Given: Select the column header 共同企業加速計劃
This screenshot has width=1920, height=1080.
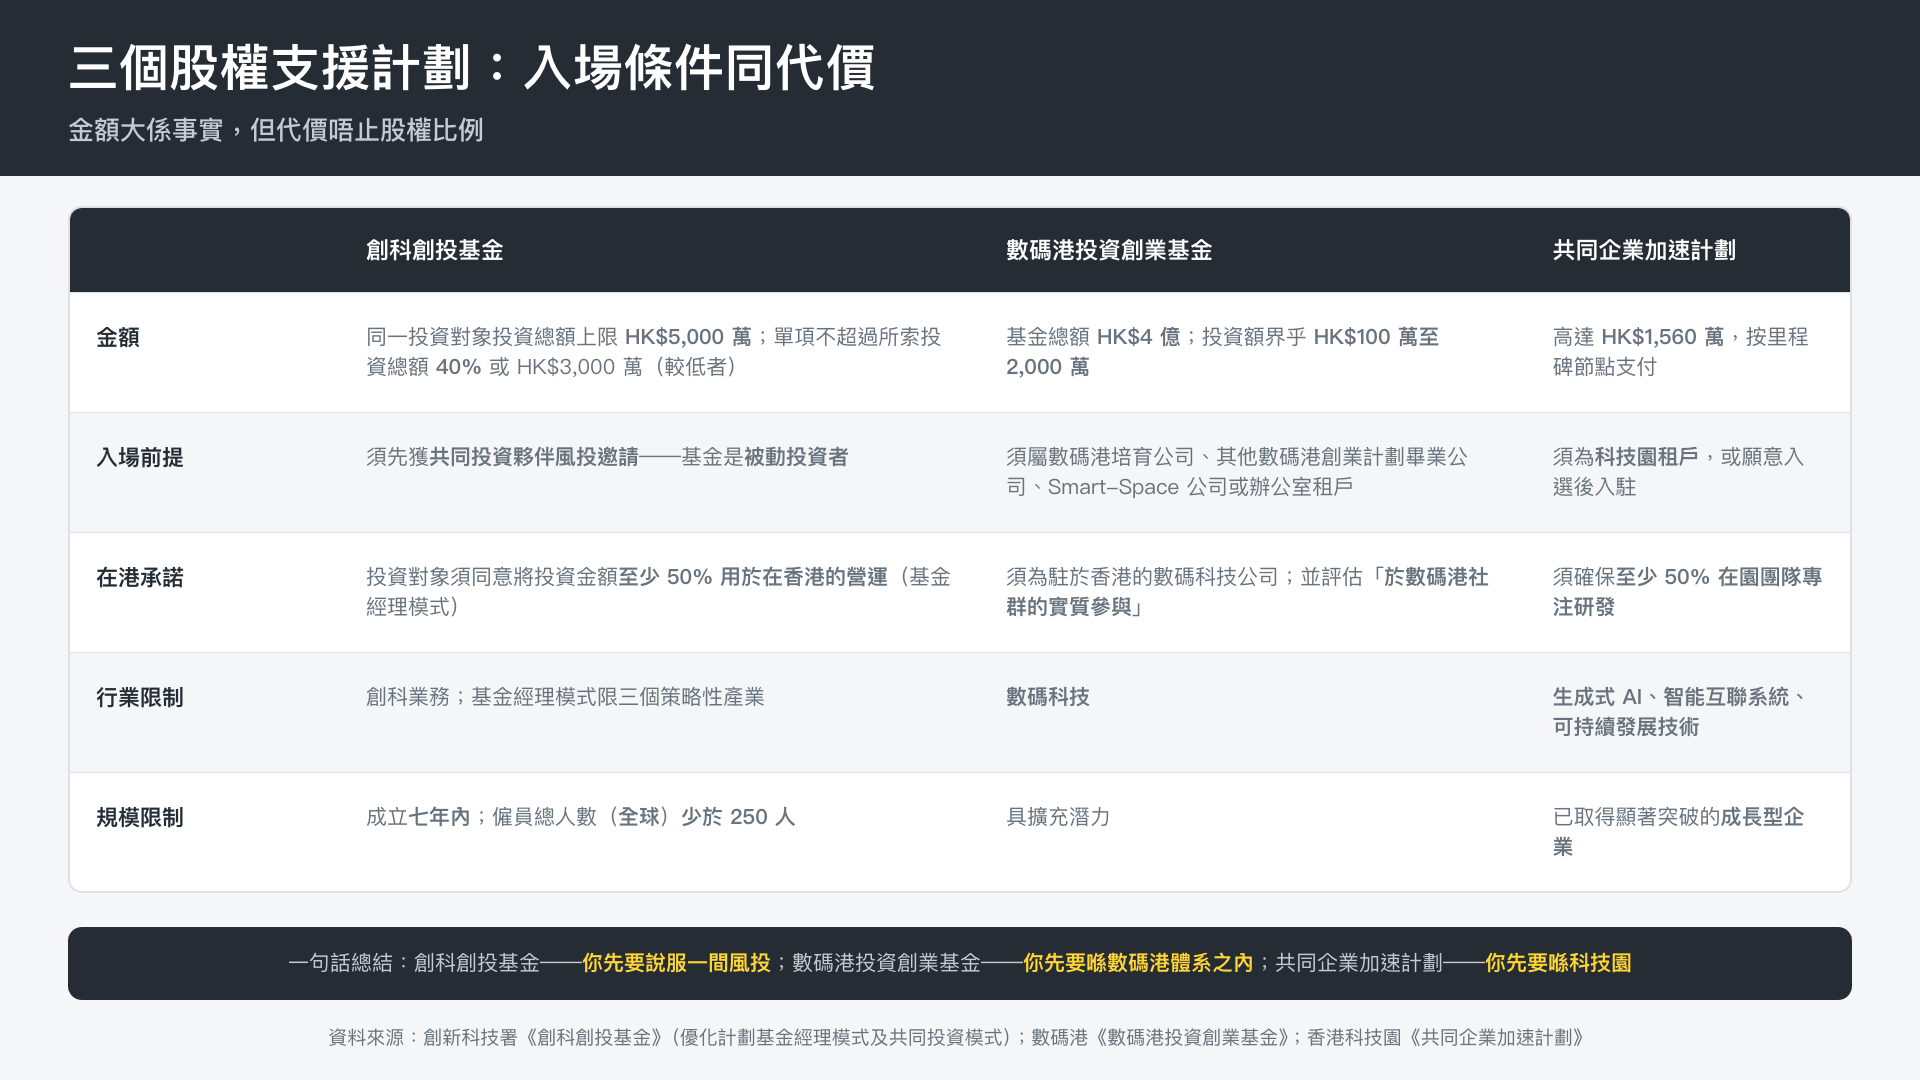Looking at the screenshot, I should (1644, 250).
